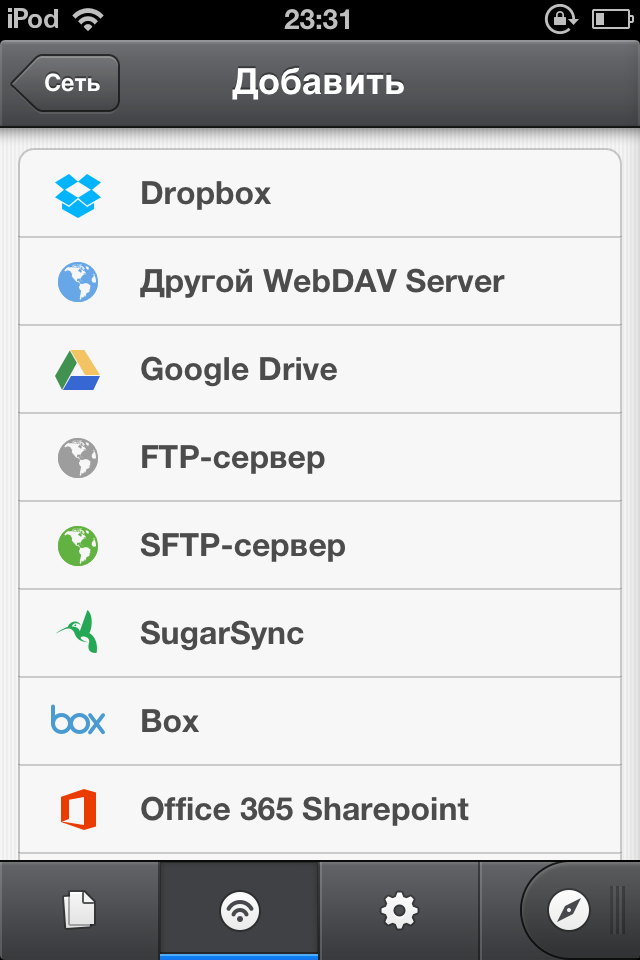
Task: Tap the green globe SFTP icon
Action: 78,546
